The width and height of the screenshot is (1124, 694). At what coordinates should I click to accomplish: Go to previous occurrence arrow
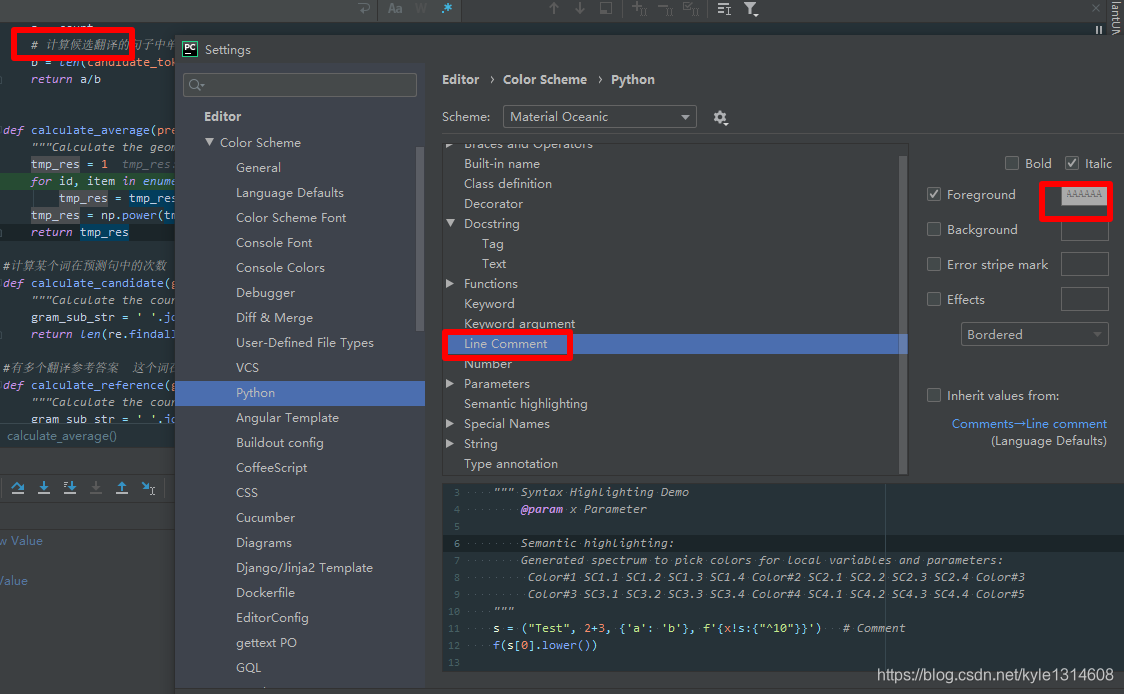(x=553, y=9)
